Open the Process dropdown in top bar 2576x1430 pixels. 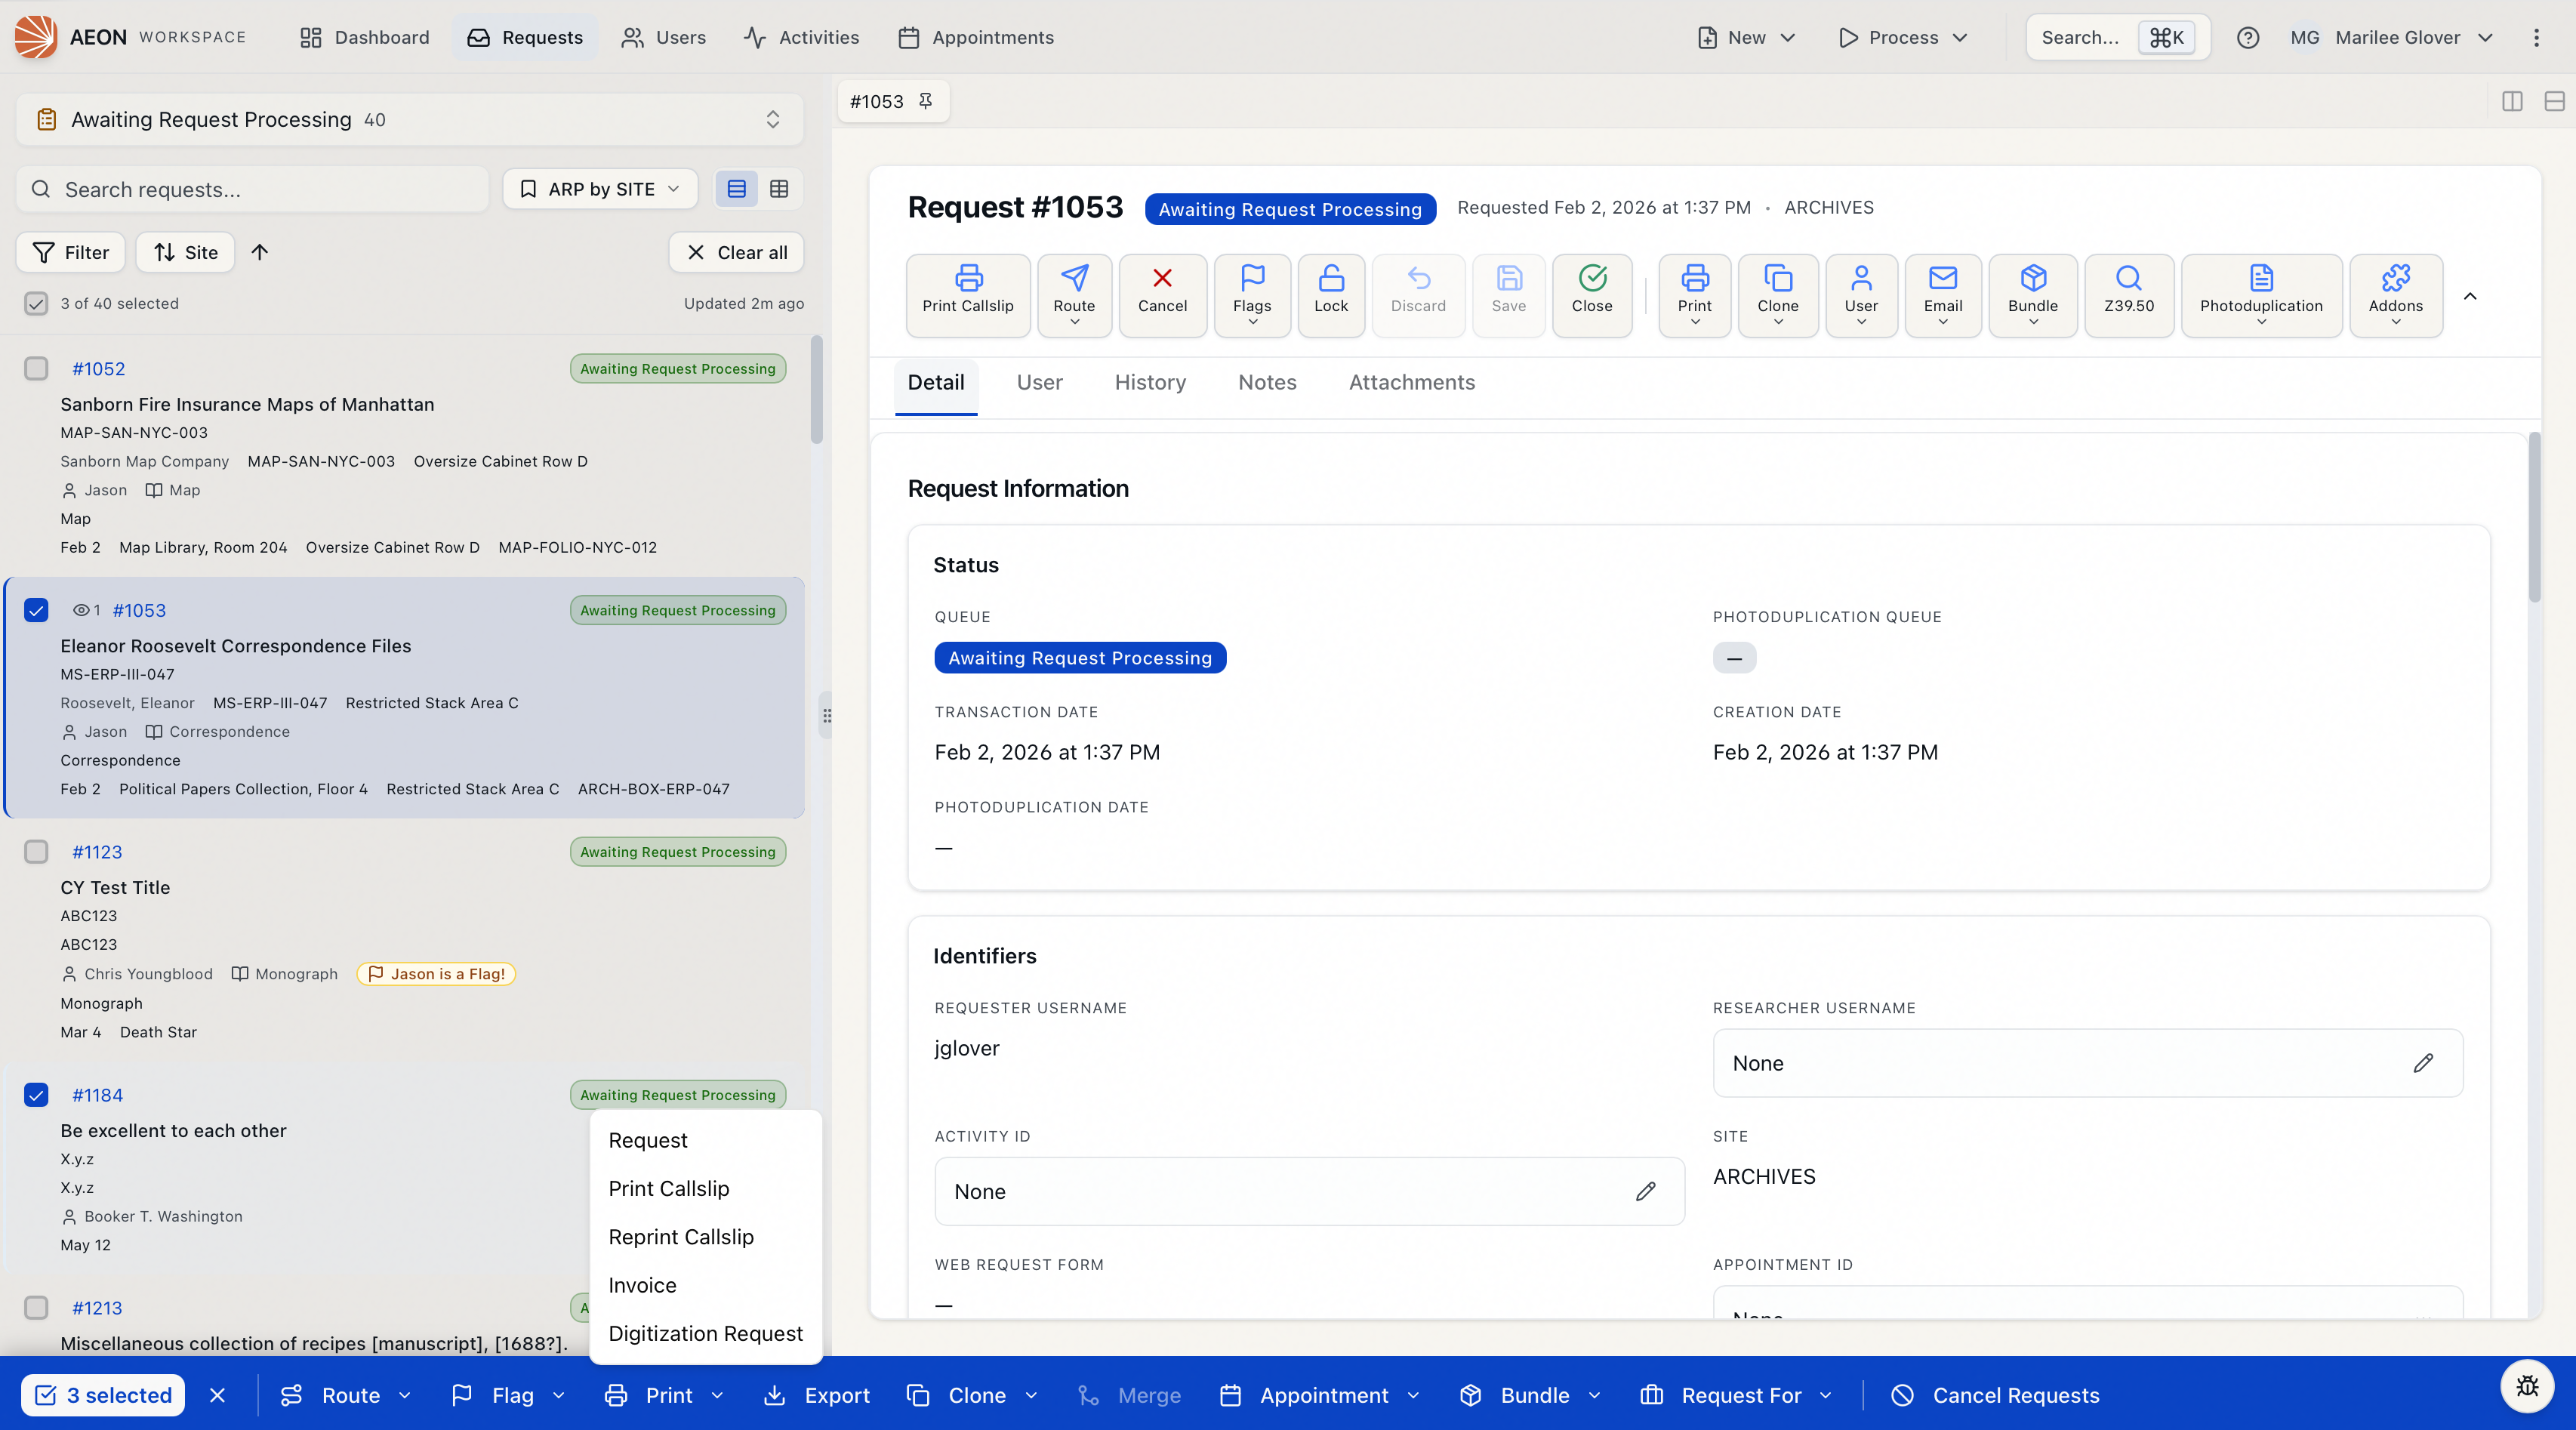(1903, 37)
